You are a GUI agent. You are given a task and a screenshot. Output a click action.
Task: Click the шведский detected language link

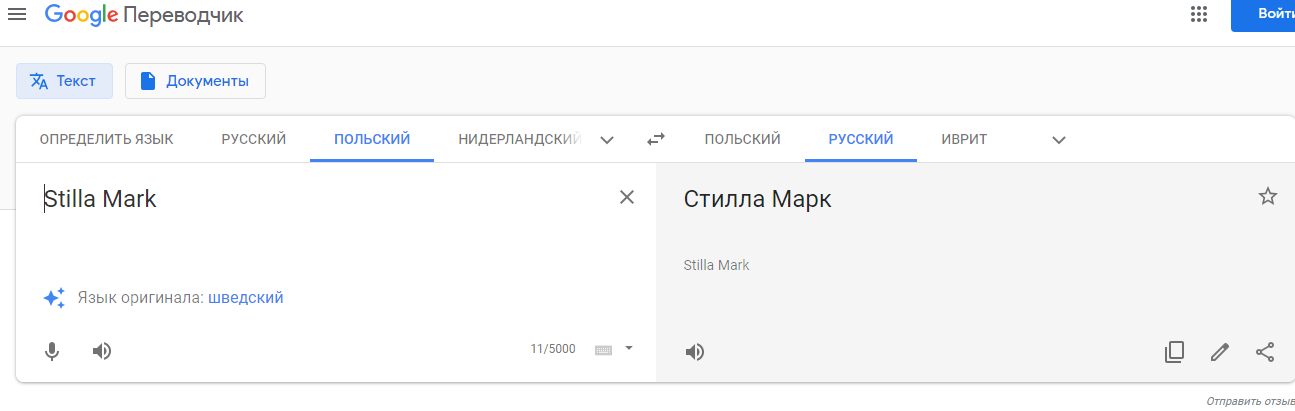point(246,297)
